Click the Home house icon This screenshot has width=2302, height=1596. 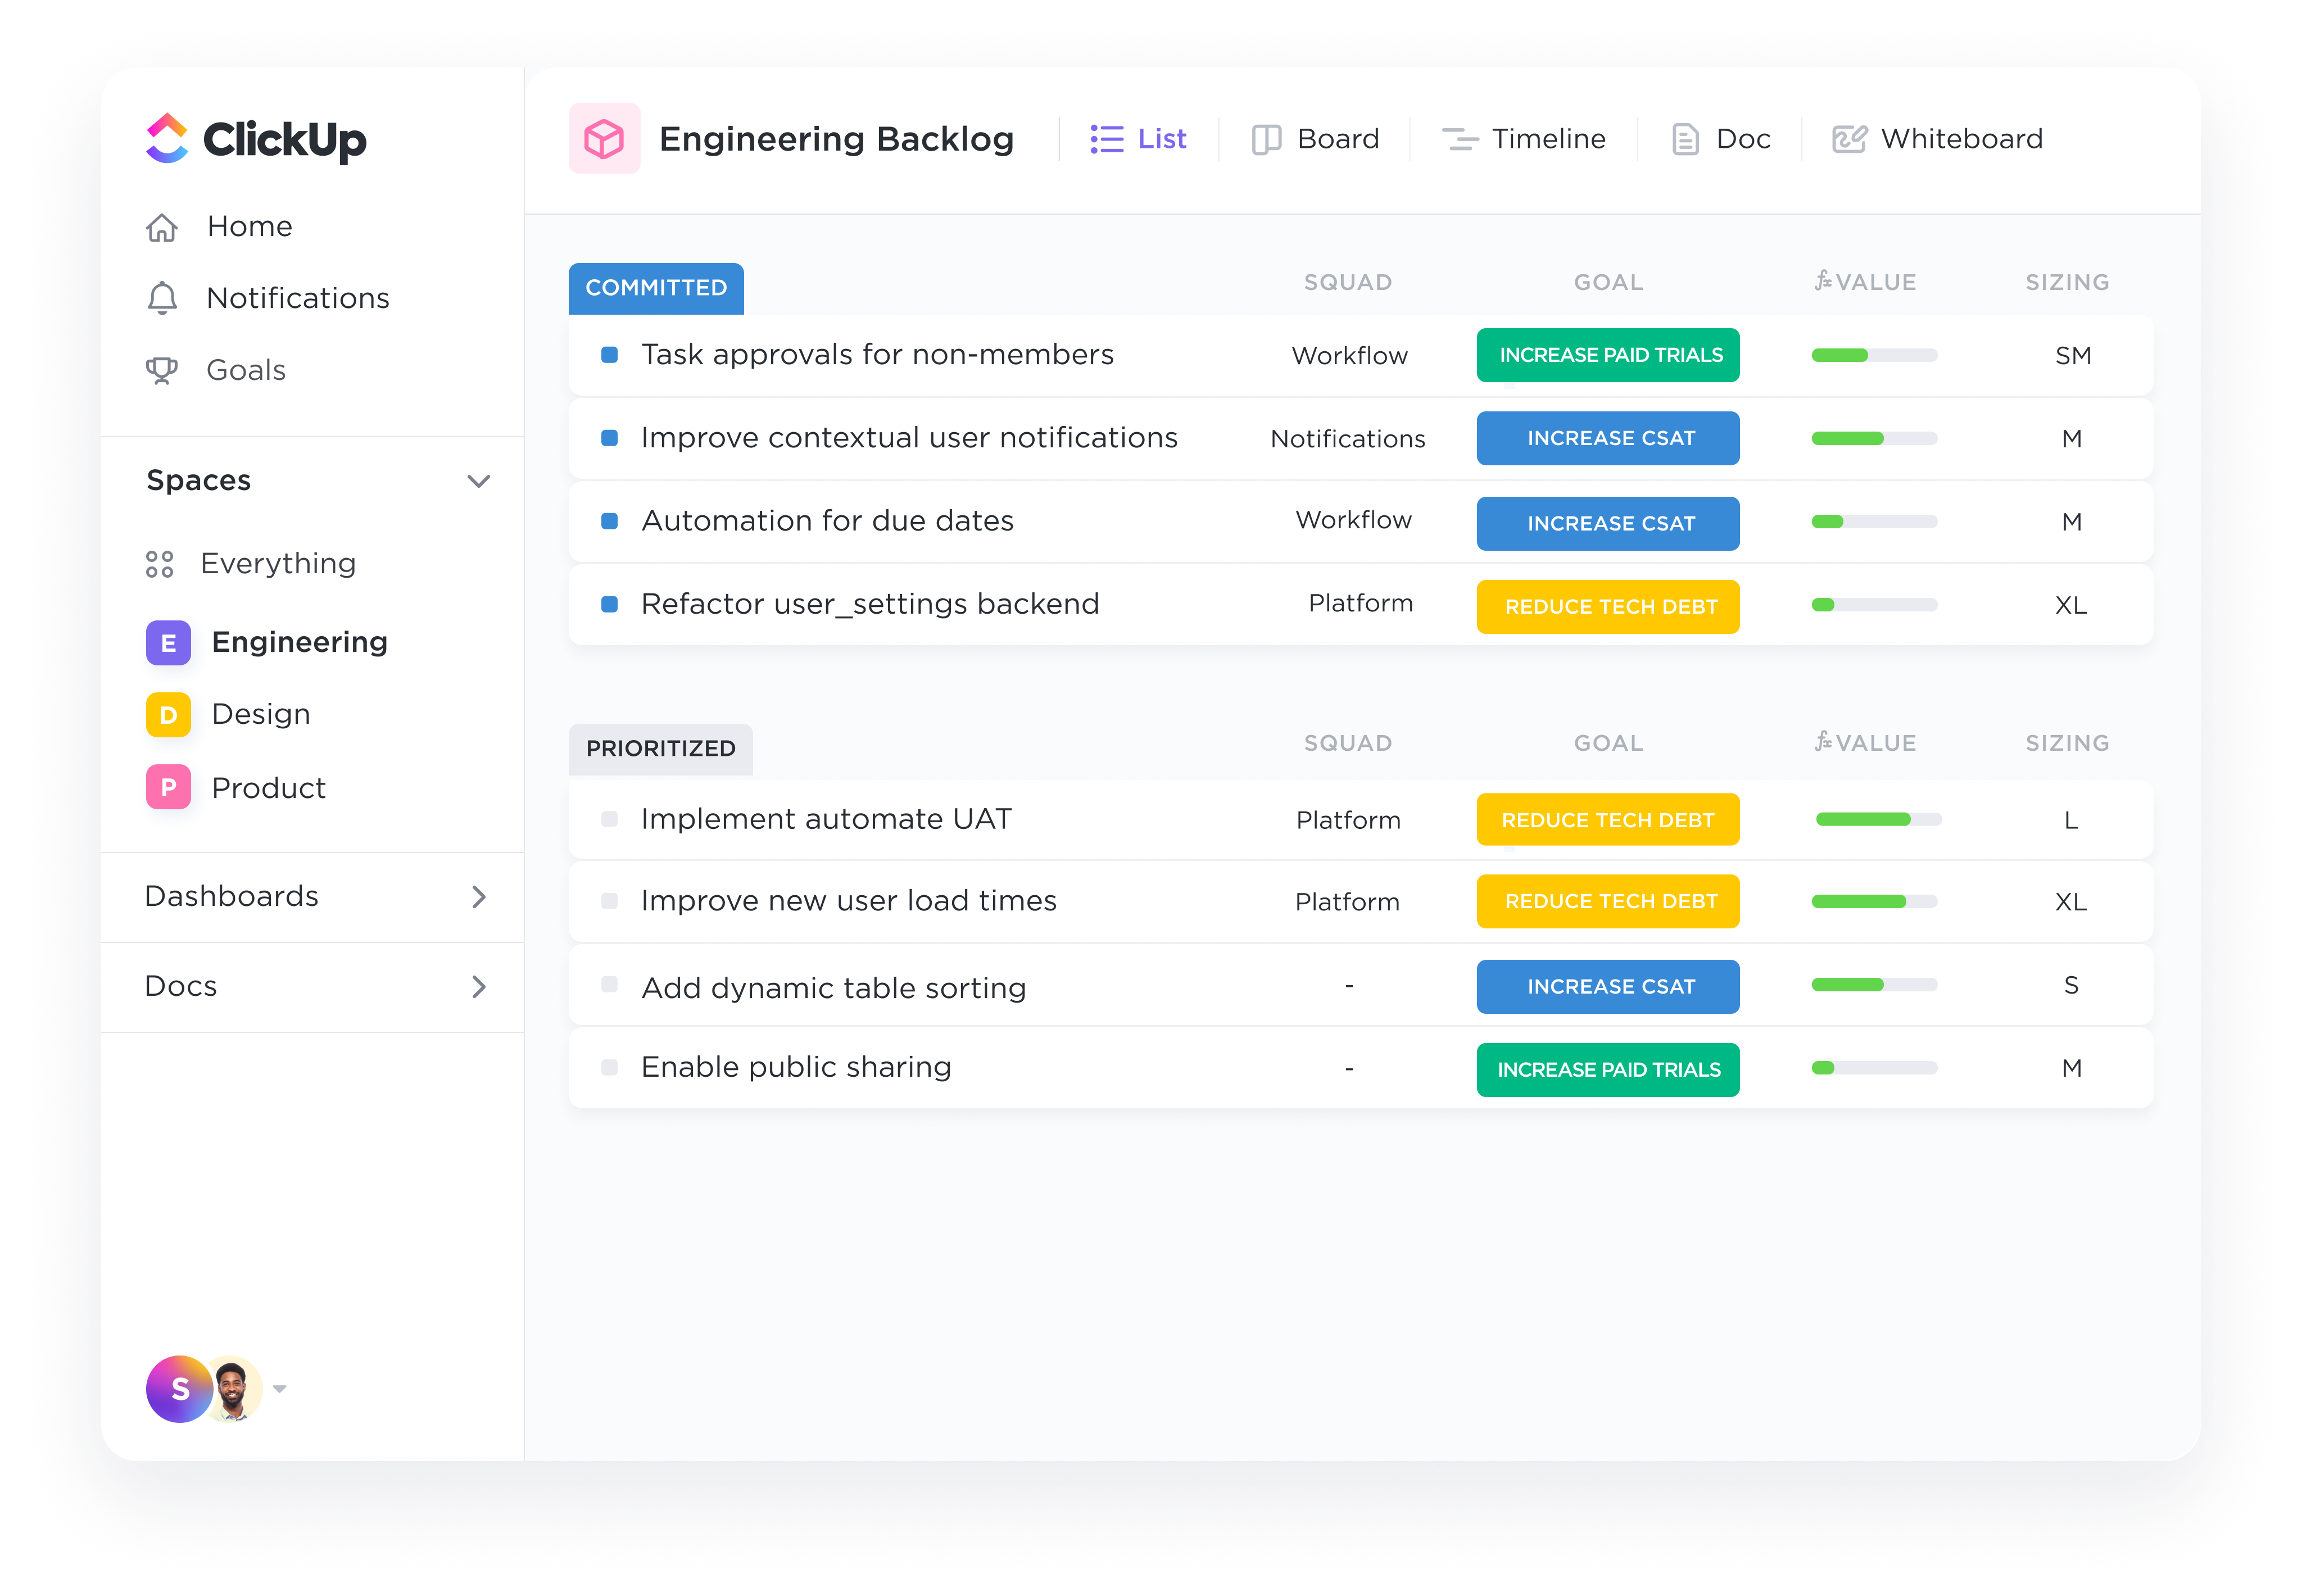click(162, 228)
